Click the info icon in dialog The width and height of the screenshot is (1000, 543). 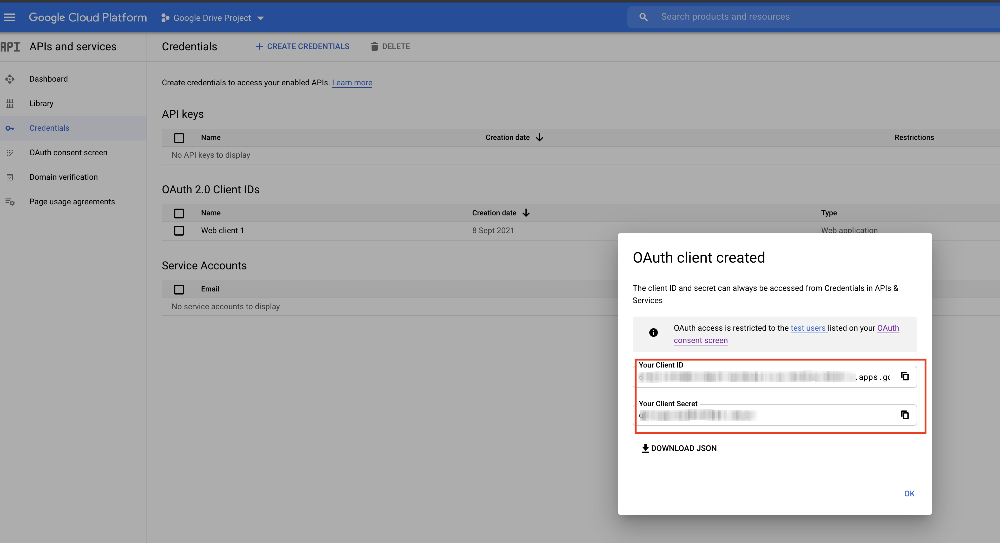(x=653, y=332)
